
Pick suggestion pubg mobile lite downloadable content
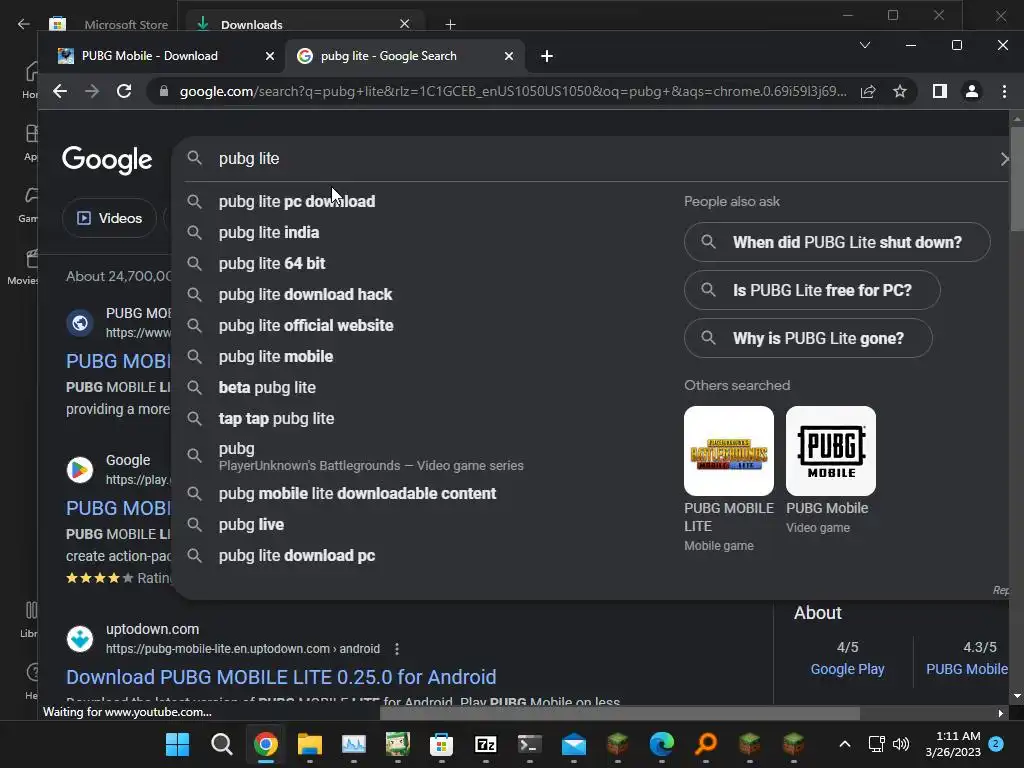pos(357,494)
